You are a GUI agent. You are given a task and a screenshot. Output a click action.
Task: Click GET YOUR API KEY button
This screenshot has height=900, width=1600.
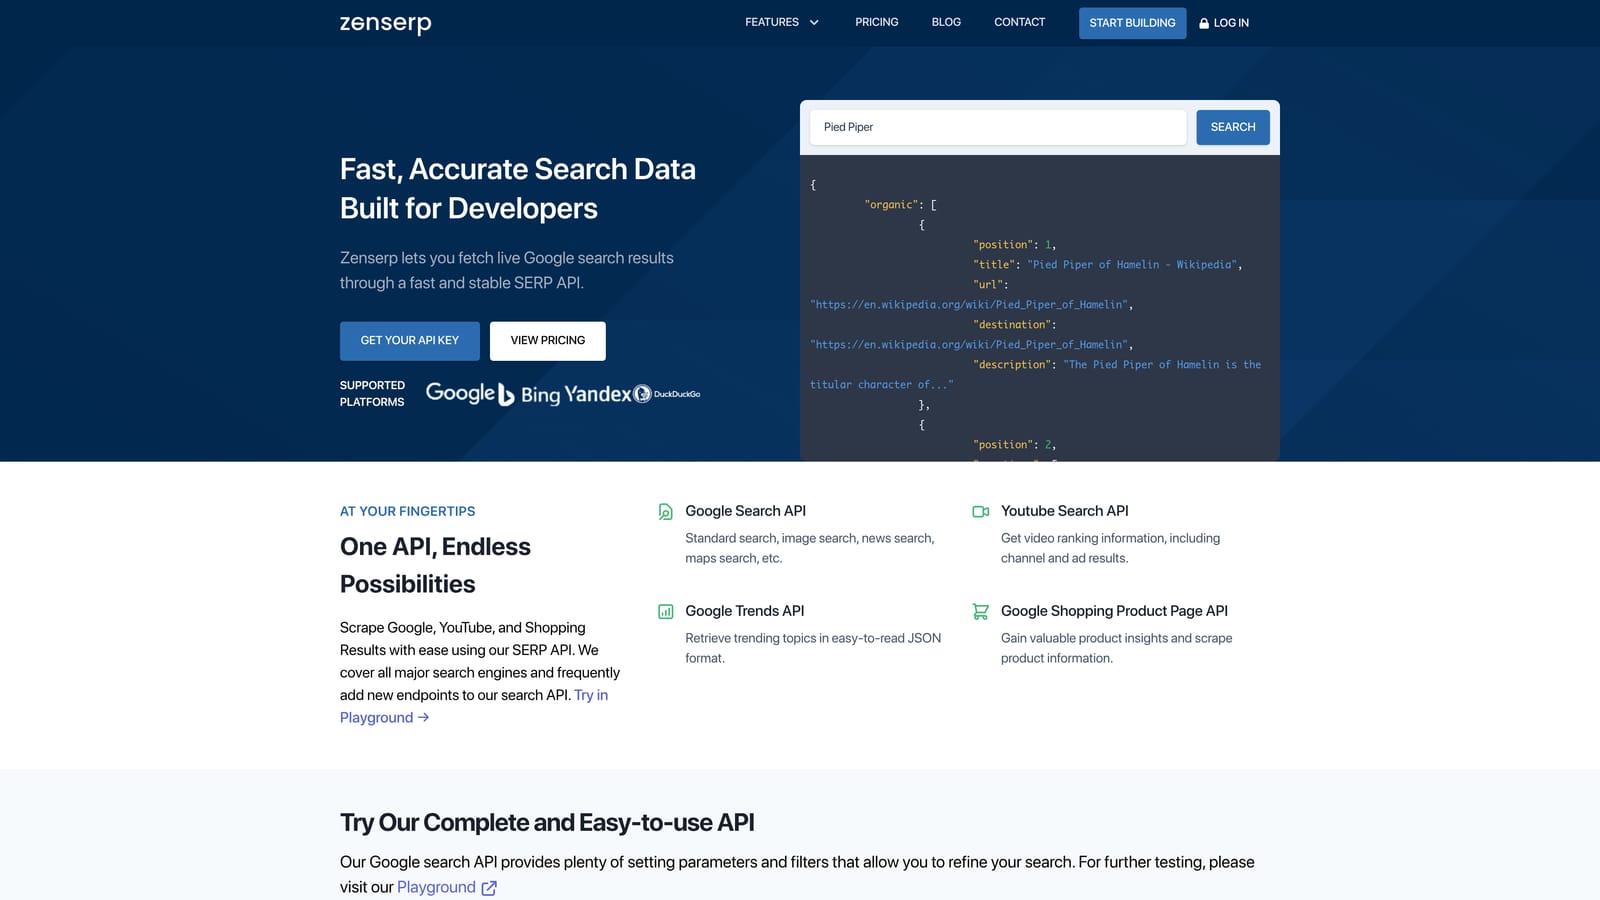(410, 341)
